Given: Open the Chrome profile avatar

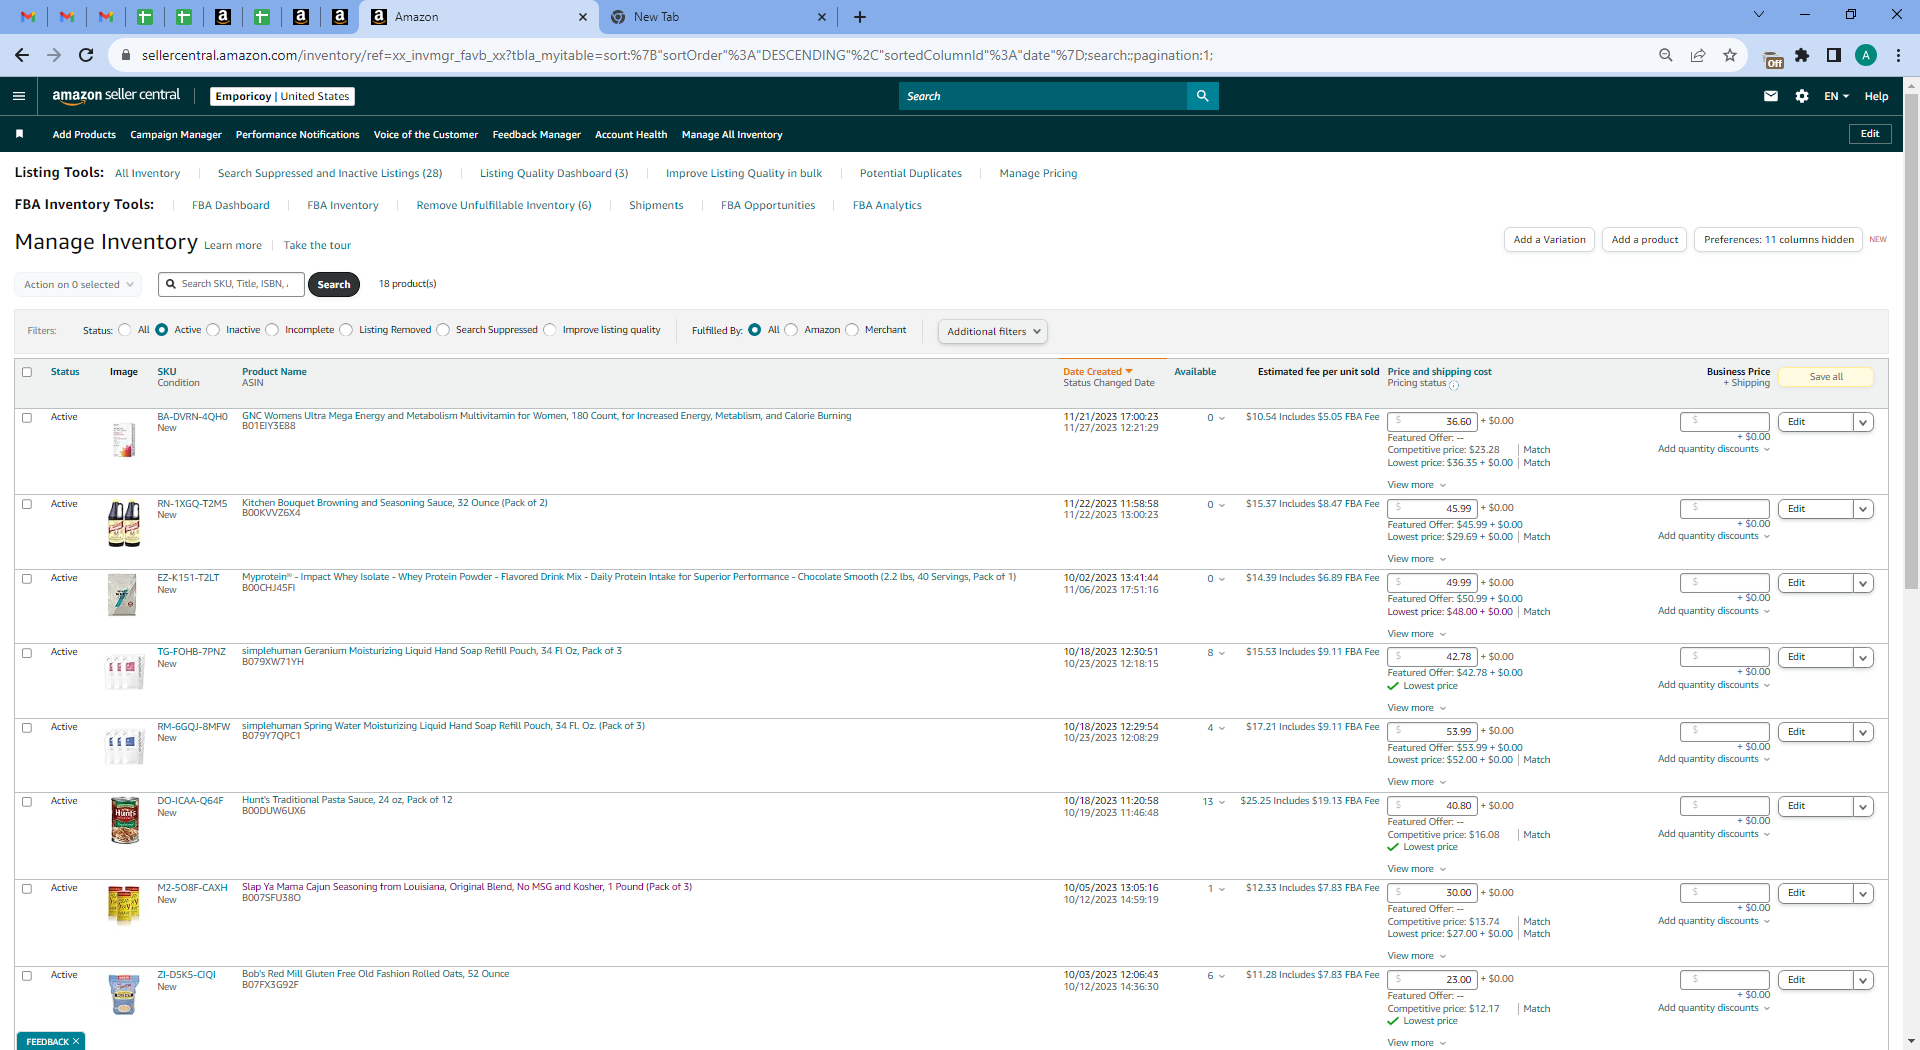Looking at the screenshot, I should pyautogui.click(x=1866, y=55).
